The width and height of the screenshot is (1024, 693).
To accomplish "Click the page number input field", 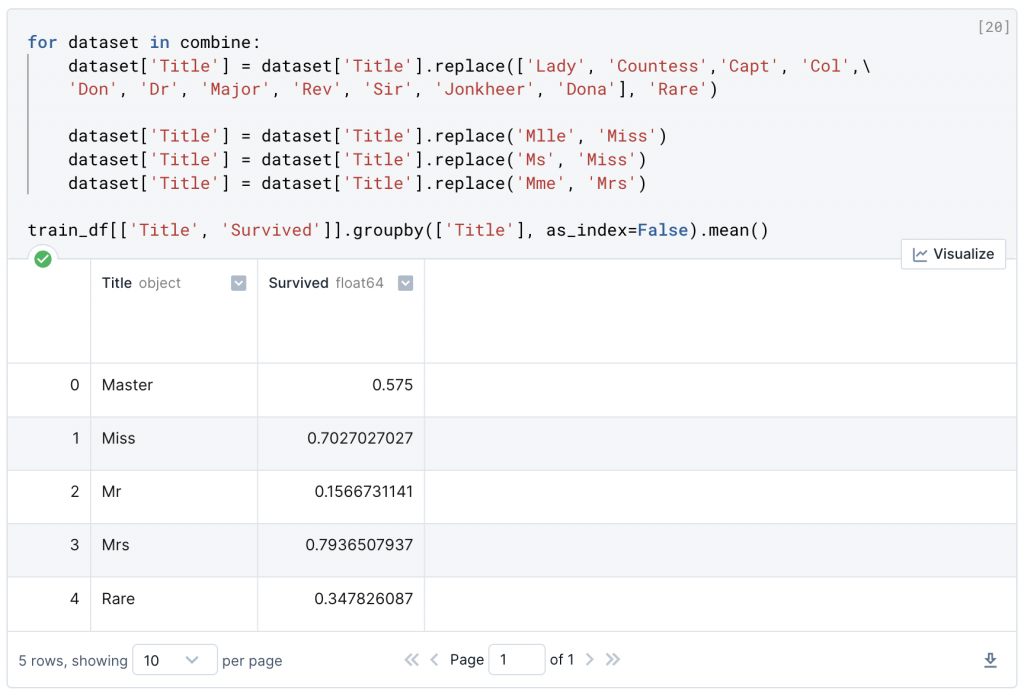I will (x=516, y=660).
